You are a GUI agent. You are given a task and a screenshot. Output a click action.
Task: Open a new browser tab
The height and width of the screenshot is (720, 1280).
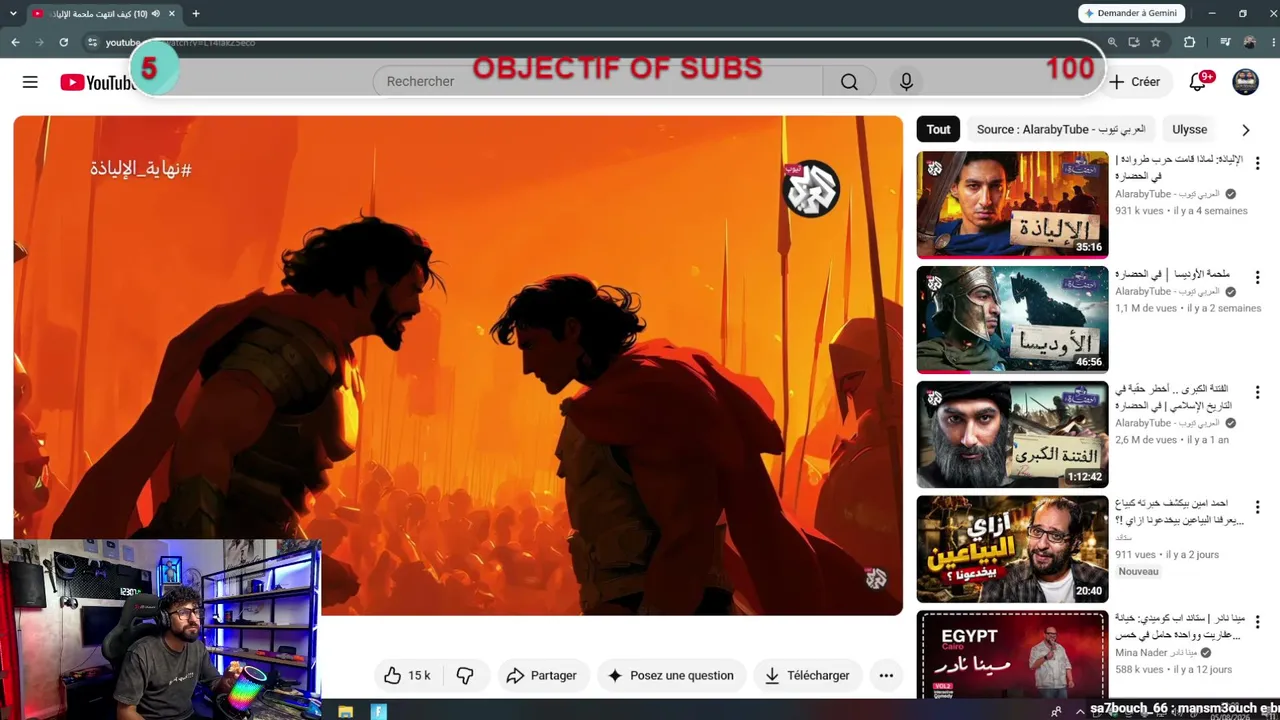click(196, 14)
